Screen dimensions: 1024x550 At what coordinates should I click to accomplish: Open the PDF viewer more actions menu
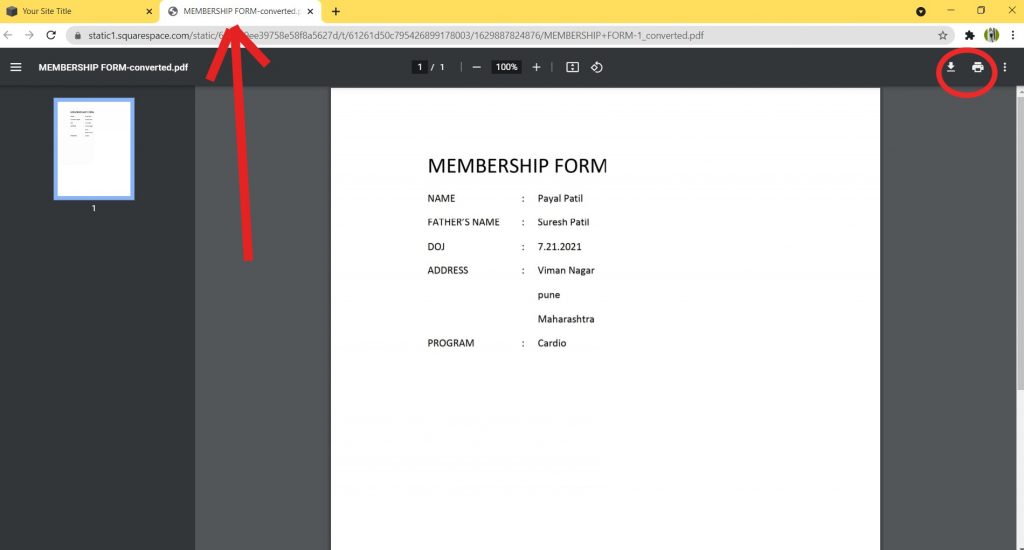(1004, 67)
